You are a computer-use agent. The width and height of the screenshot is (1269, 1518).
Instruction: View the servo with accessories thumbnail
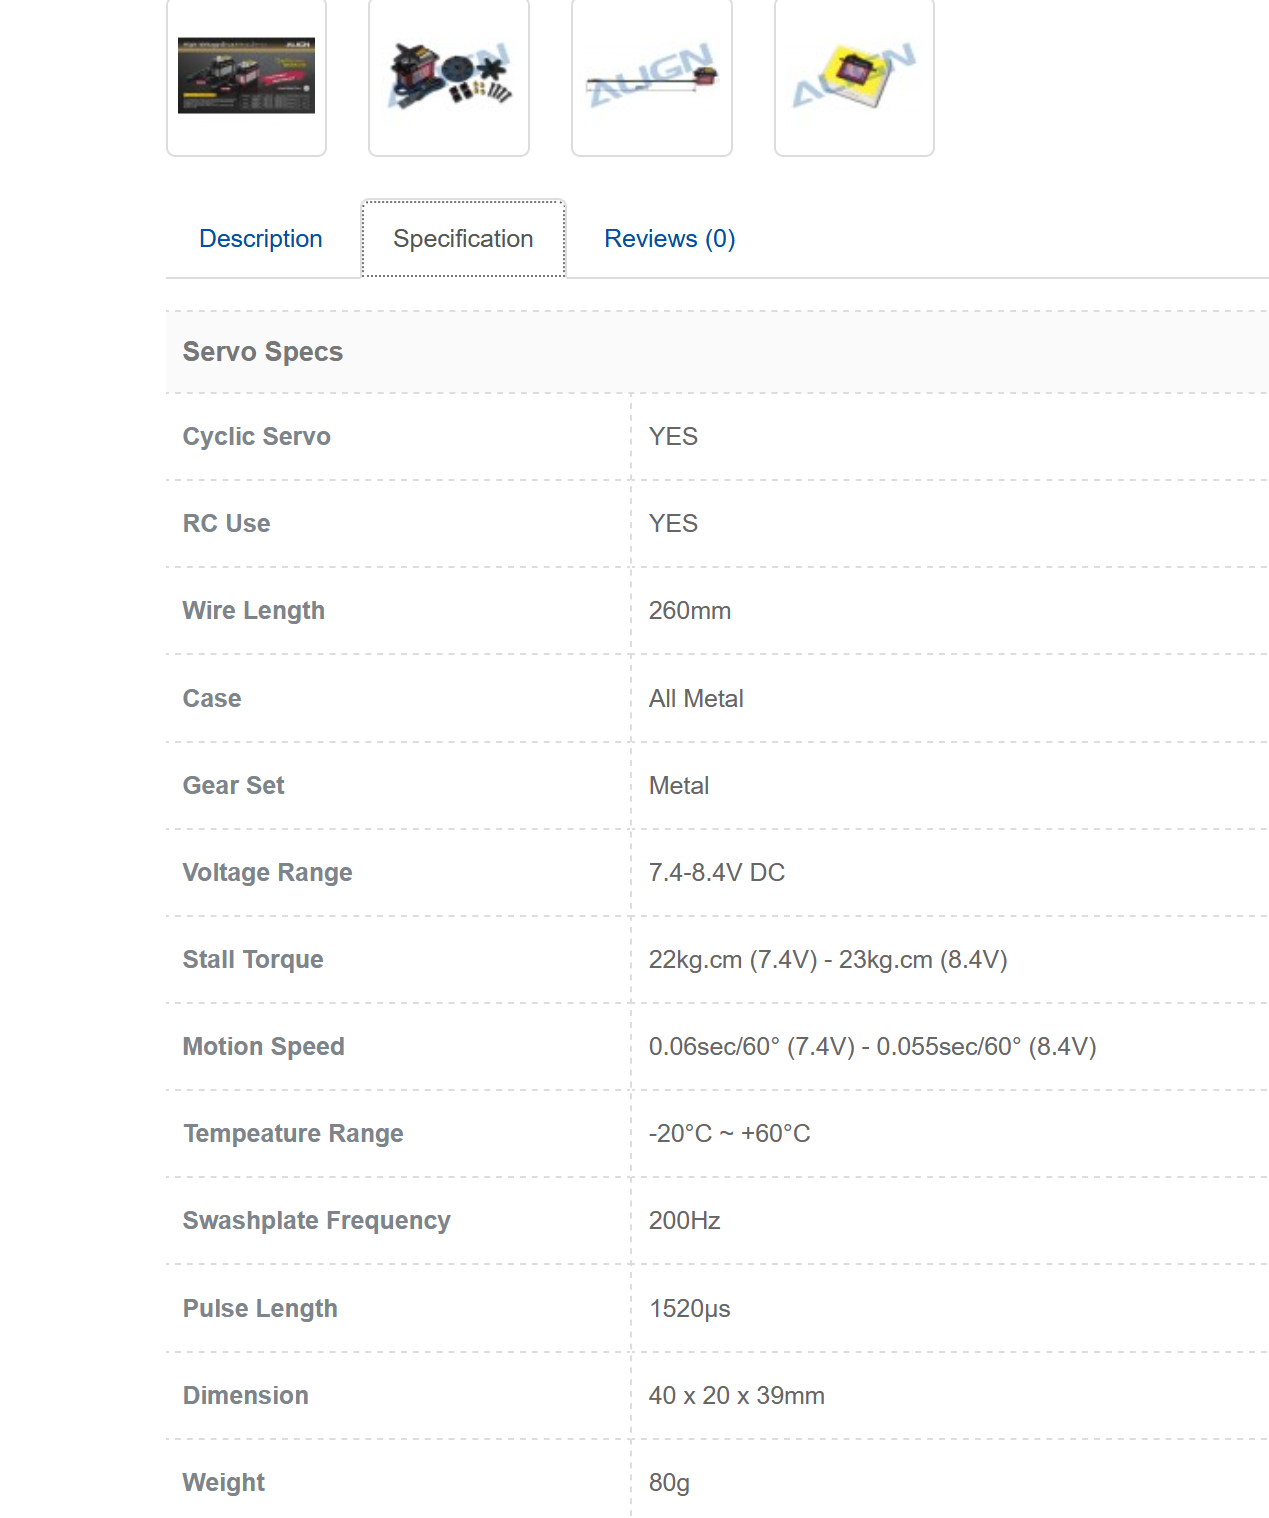tap(449, 76)
